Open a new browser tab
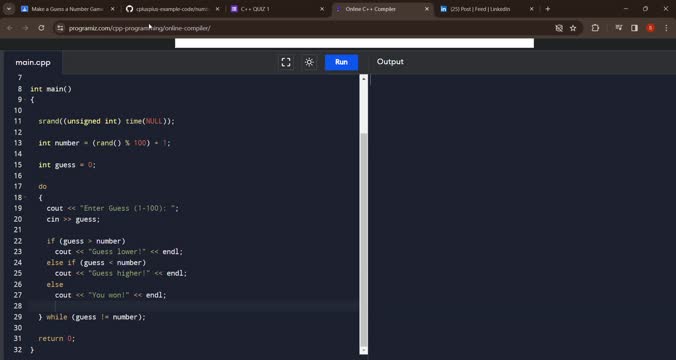Viewport: 676px width, 360px height. (x=548, y=9)
